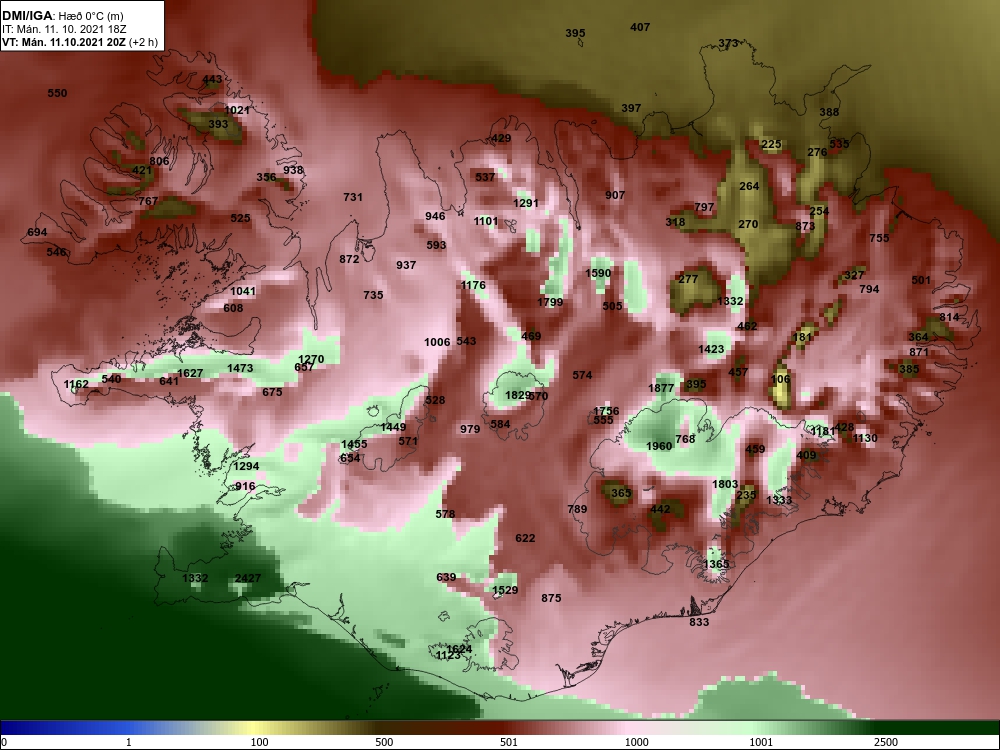Click the map value '937'
This screenshot has width=1000, height=750.
click(406, 265)
